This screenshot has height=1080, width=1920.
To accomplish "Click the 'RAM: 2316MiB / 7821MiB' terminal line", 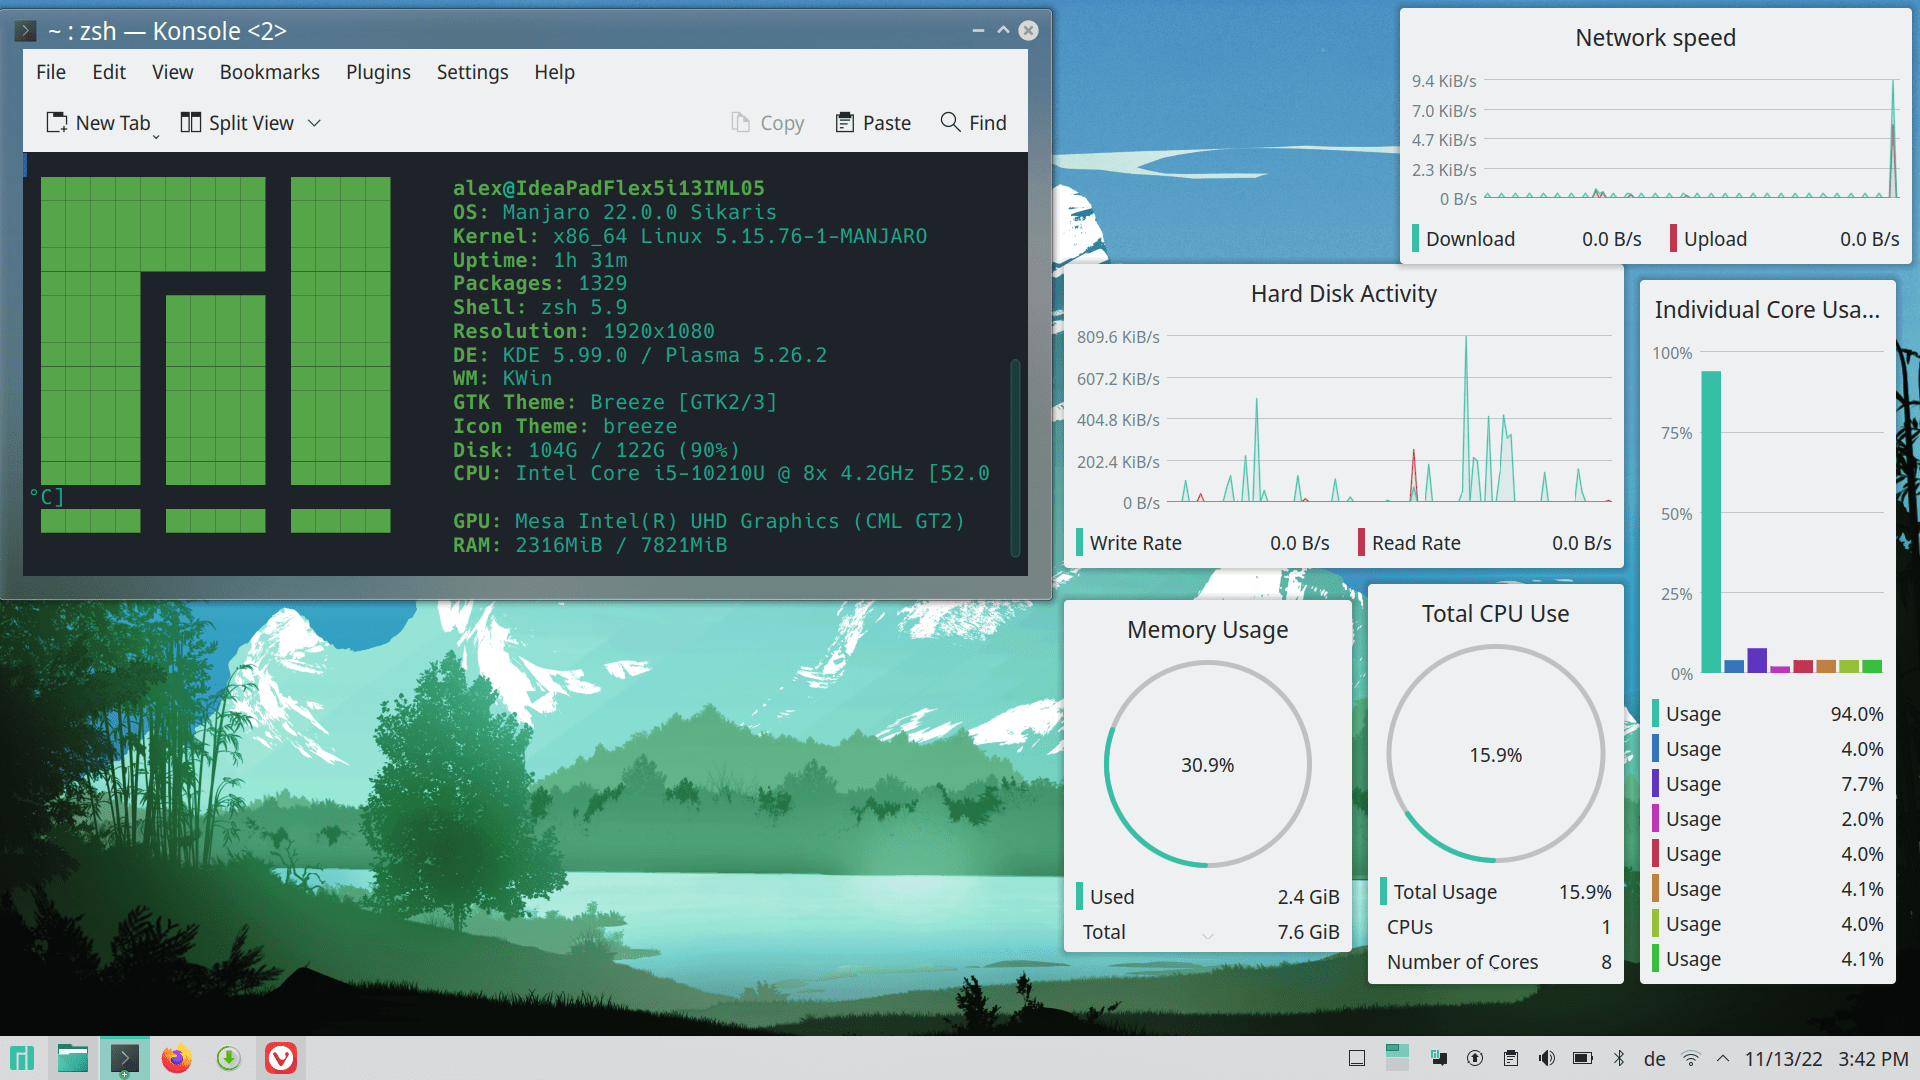I will [x=590, y=545].
